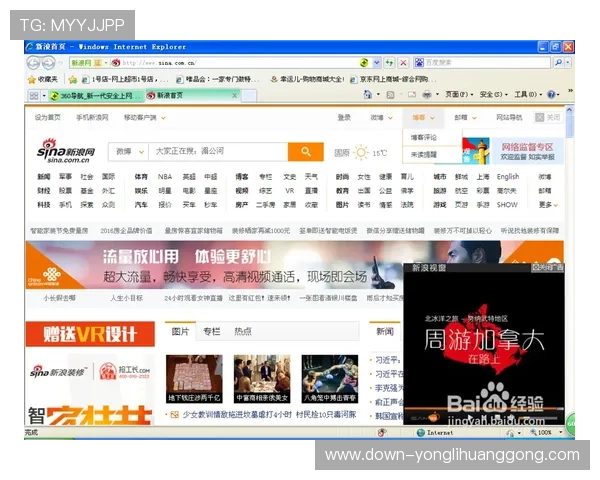Open the tab list dropdown arrow
Image resolution: width=600 pixels, height=480 pixels.
point(44,95)
